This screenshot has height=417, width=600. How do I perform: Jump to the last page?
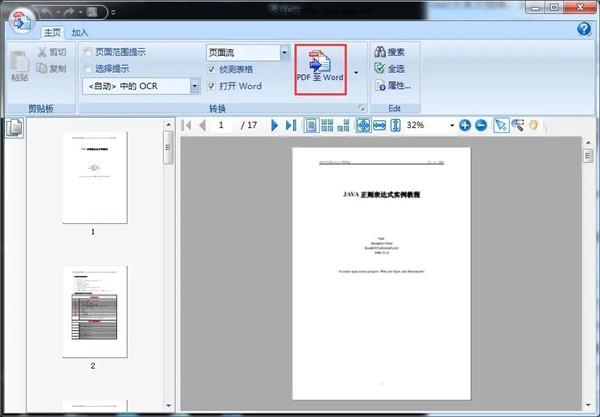tap(290, 125)
